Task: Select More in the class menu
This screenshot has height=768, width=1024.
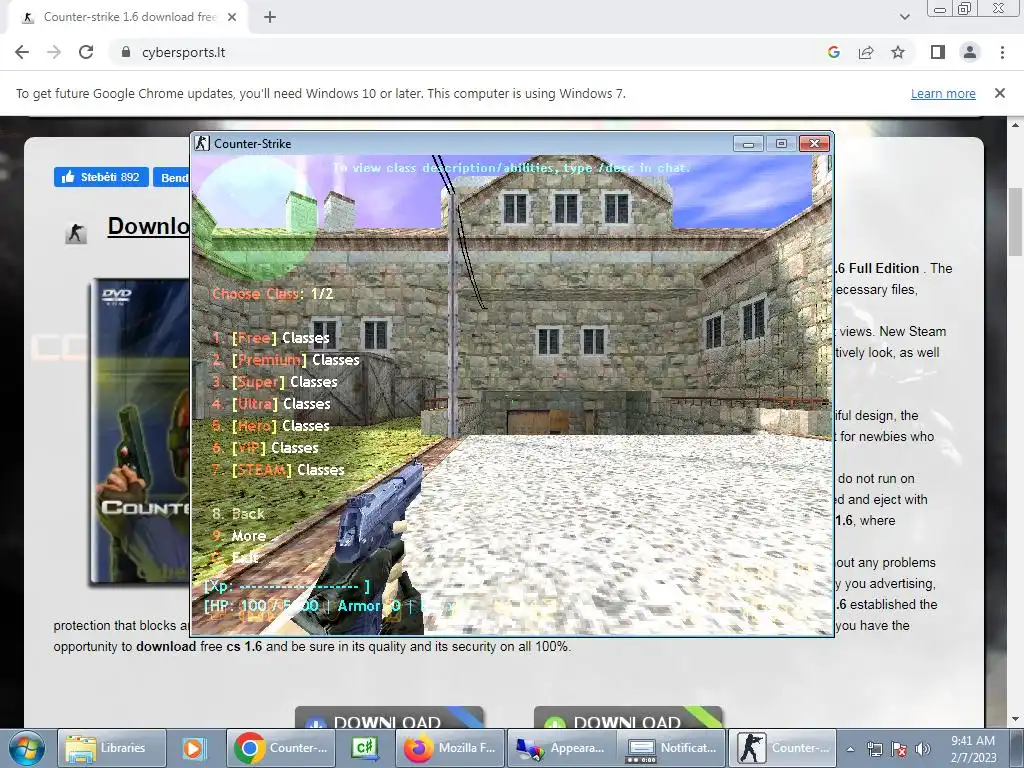Action: (x=239, y=536)
